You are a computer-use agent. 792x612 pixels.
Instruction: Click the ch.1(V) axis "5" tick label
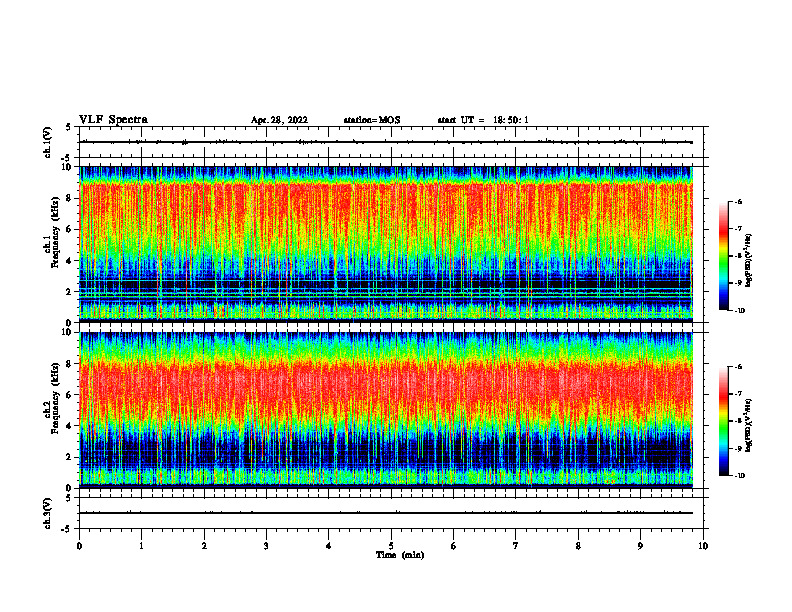click(x=68, y=127)
